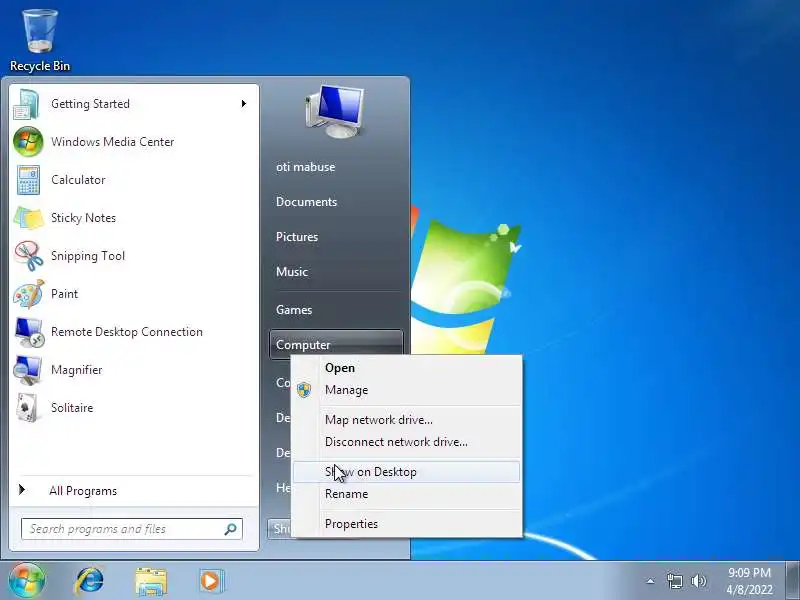Click the Calculator label
The width and height of the screenshot is (800, 600).
click(x=78, y=180)
